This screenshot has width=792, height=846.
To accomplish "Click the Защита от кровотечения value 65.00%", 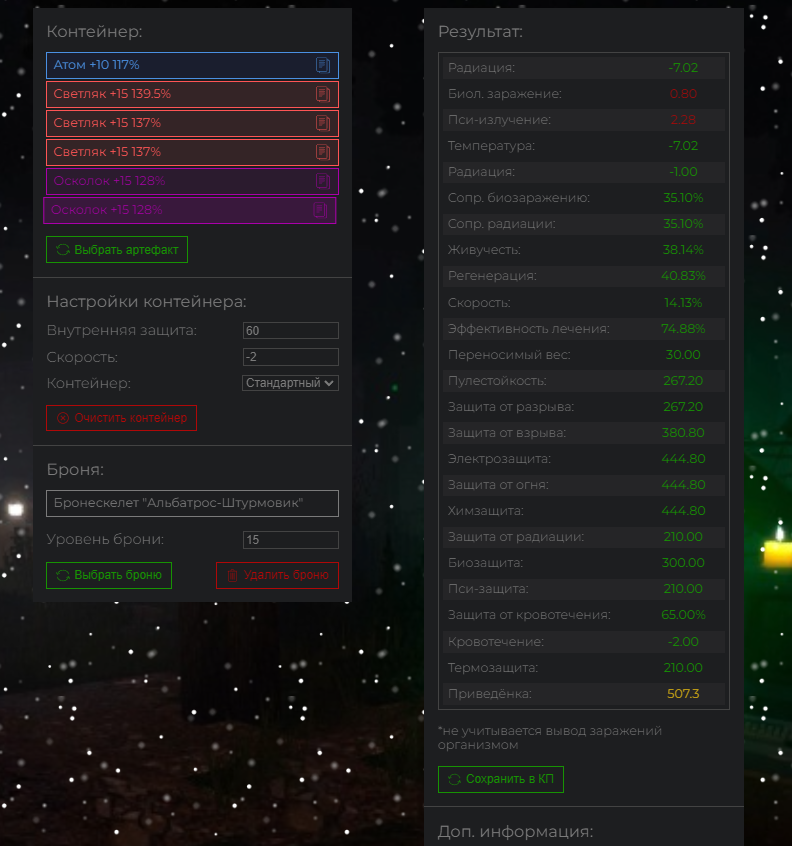I will pyautogui.click(x=683, y=615).
